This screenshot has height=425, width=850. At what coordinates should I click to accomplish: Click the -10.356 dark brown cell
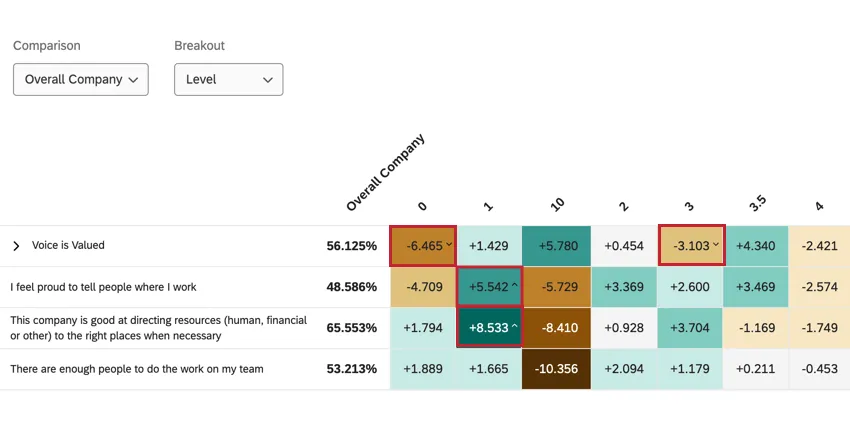tap(556, 369)
